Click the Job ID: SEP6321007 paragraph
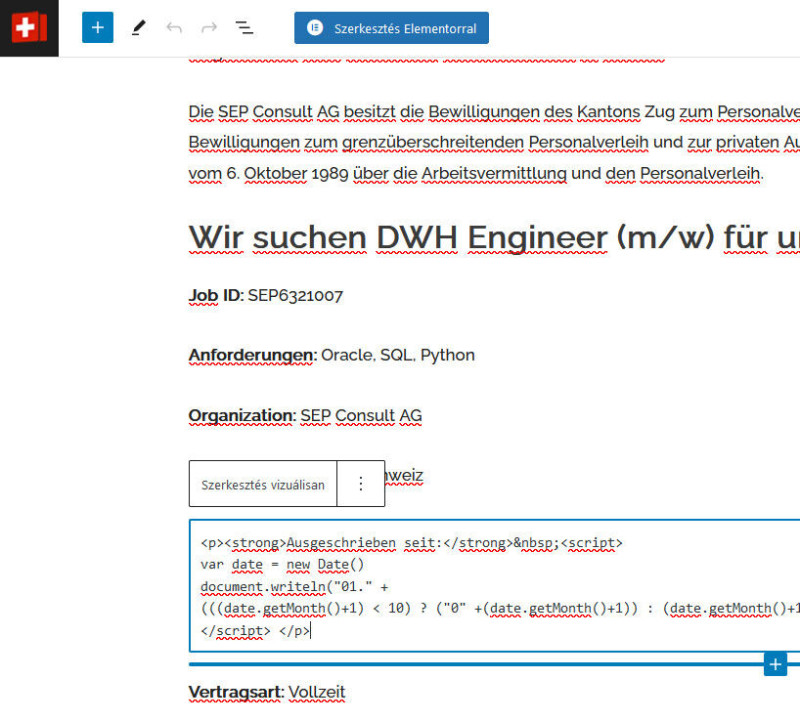Image resolution: width=800 pixels, height=721 pixels. tap(266, 295)
